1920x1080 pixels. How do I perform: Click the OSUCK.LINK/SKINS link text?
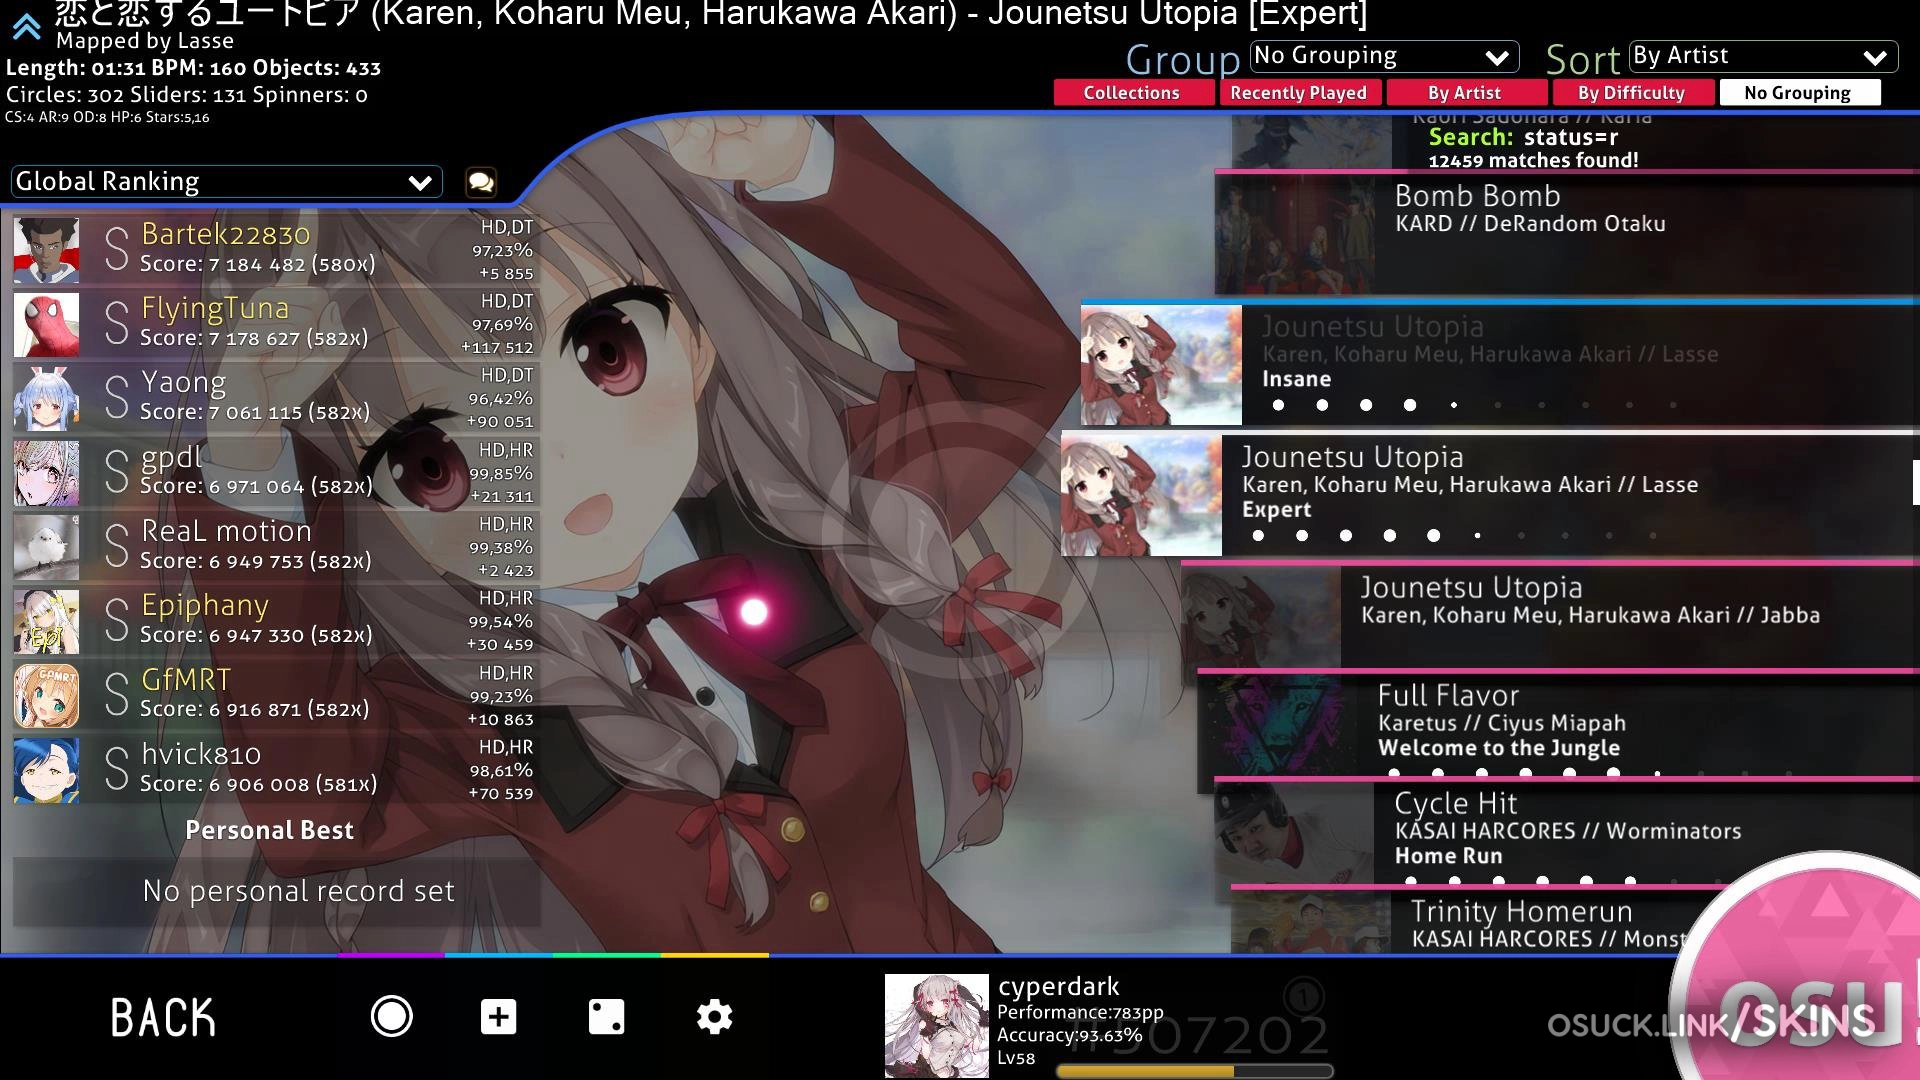(x=1710, y=1023)
